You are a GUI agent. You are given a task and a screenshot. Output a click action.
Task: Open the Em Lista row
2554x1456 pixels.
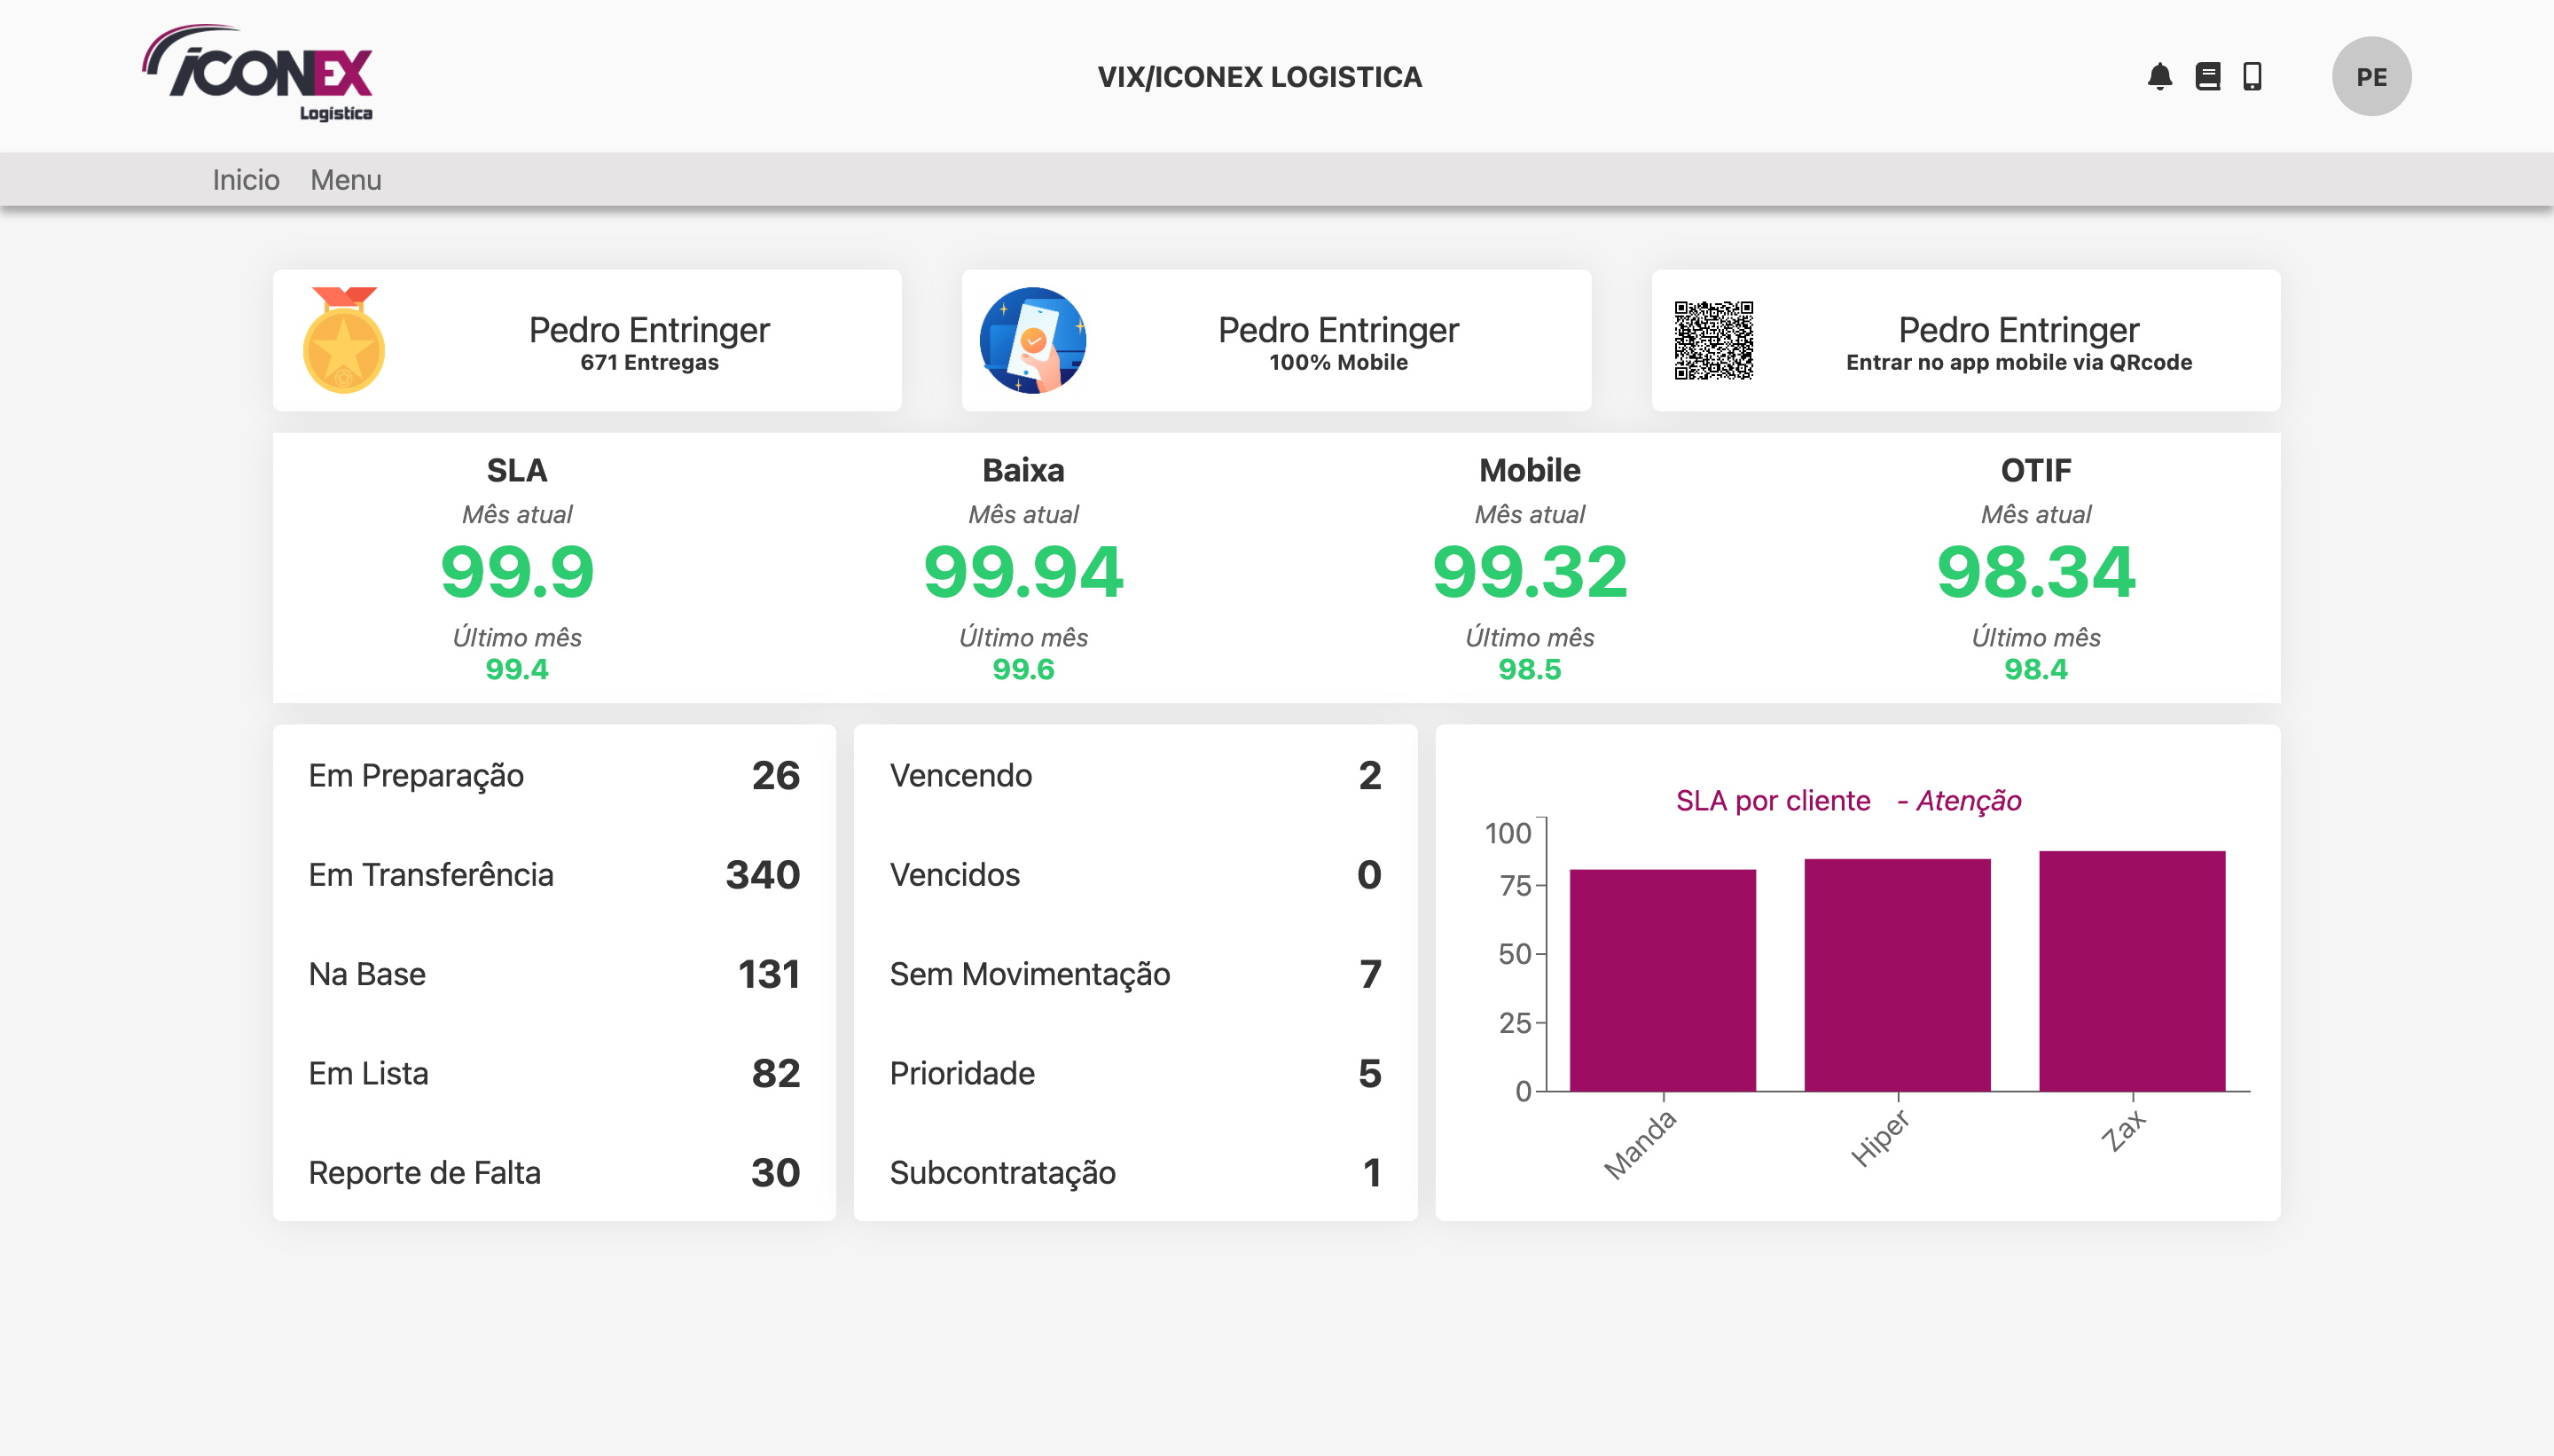click(x=554, y=1073)
